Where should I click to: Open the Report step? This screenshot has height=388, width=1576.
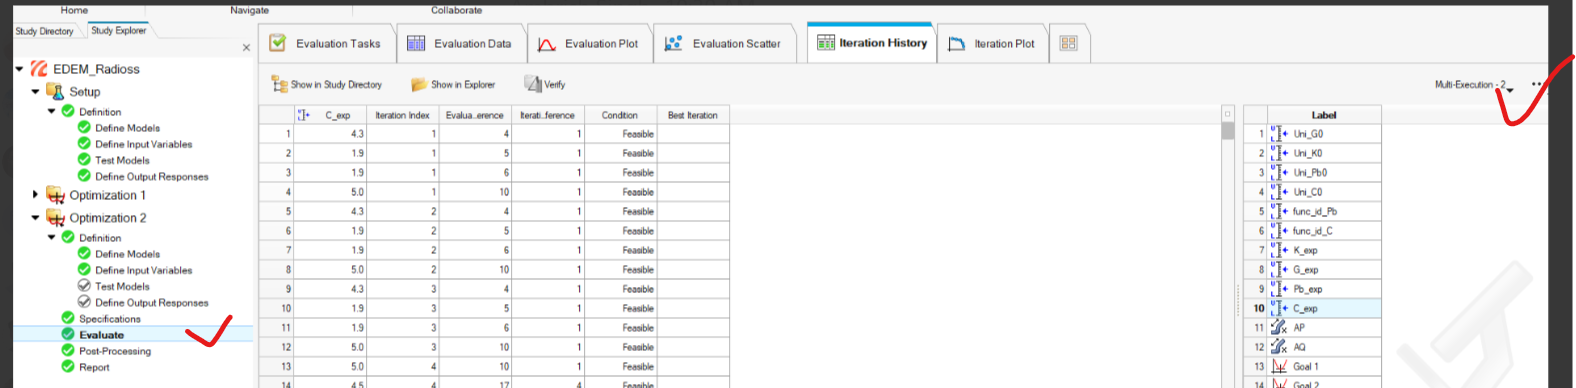(x=95, y=367)
